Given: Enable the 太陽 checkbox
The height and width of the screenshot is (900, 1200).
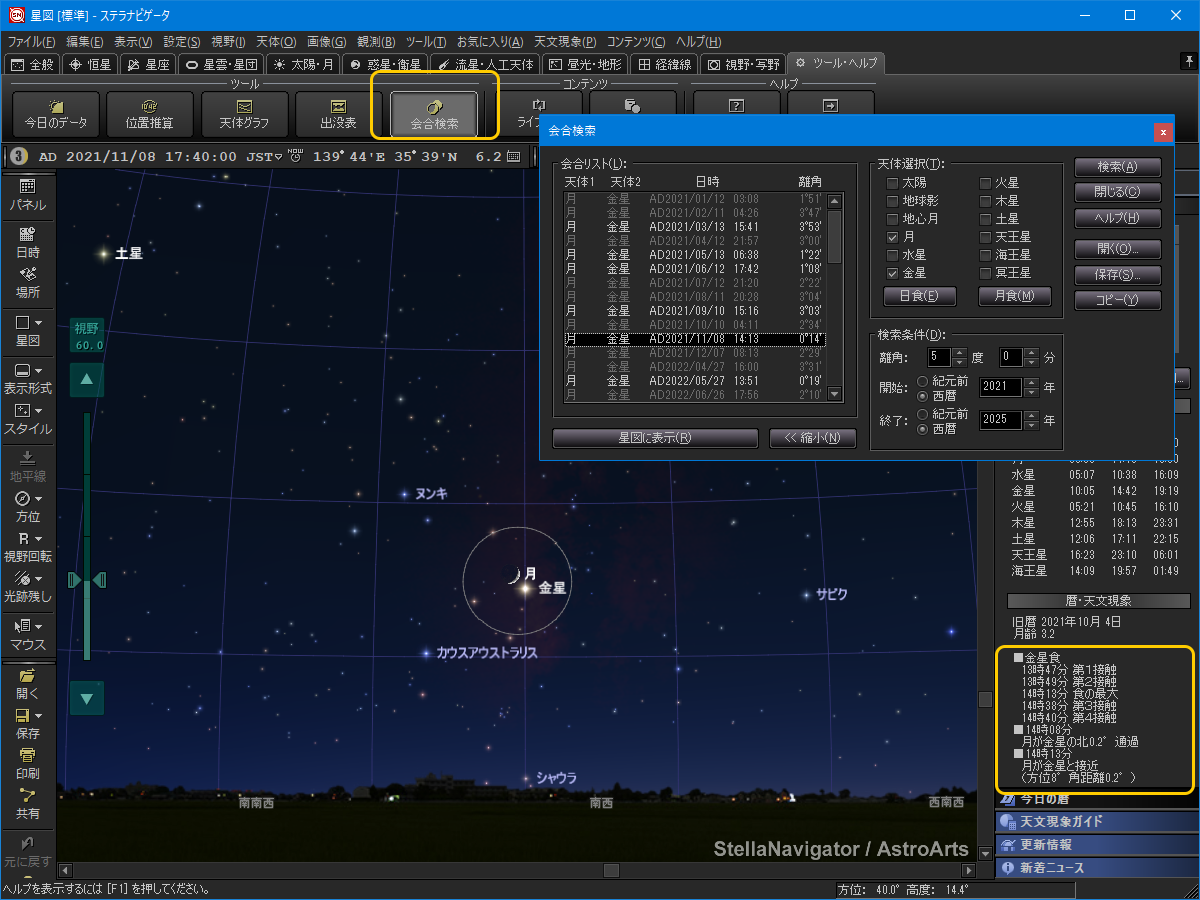Looking at the screenshot, I should coord(892,183).
